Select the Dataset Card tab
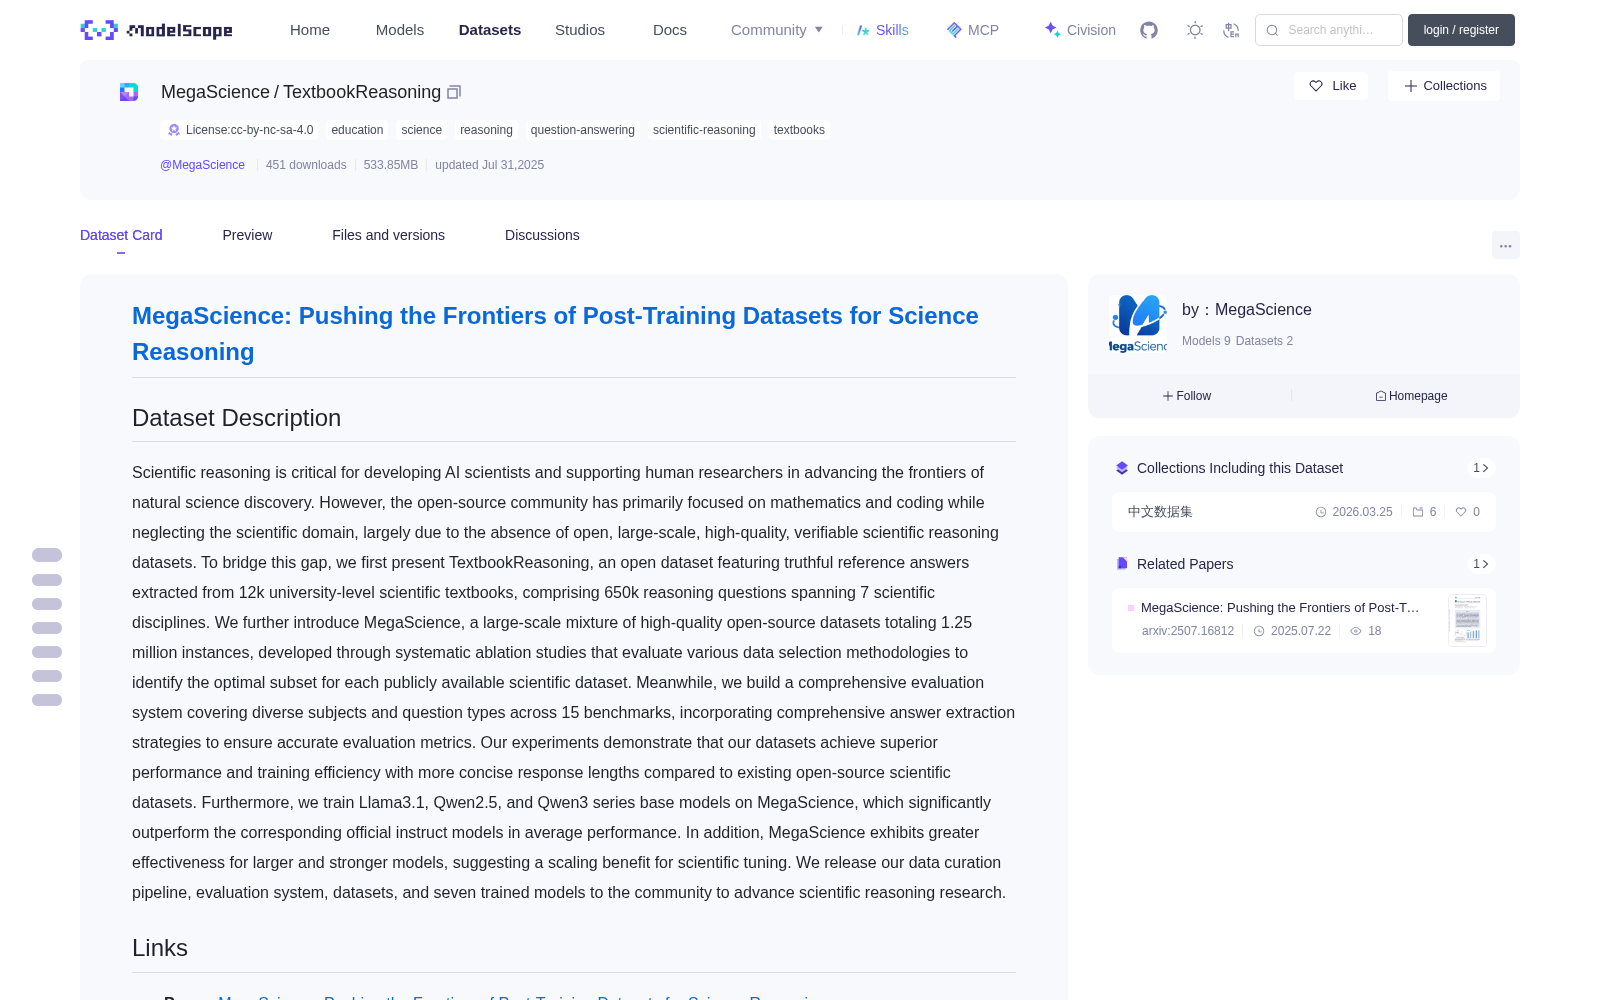 click(121, 235)
